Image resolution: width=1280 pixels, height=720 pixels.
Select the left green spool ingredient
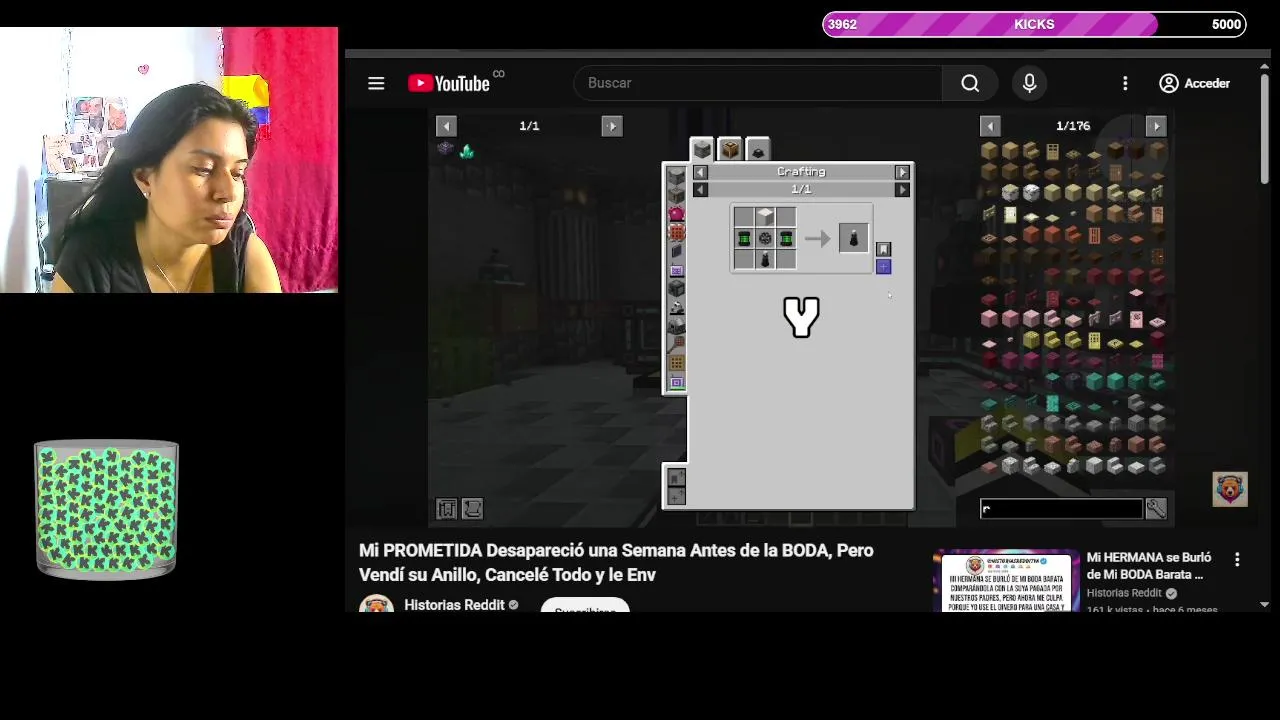[744, 238]
